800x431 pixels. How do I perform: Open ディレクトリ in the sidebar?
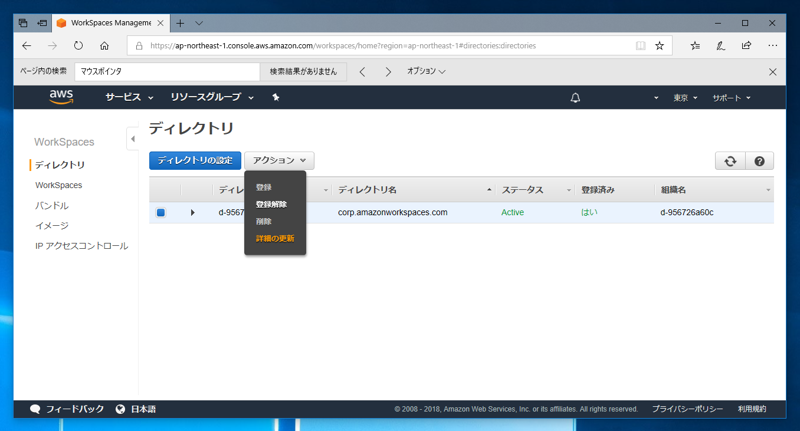pos(60,165)
